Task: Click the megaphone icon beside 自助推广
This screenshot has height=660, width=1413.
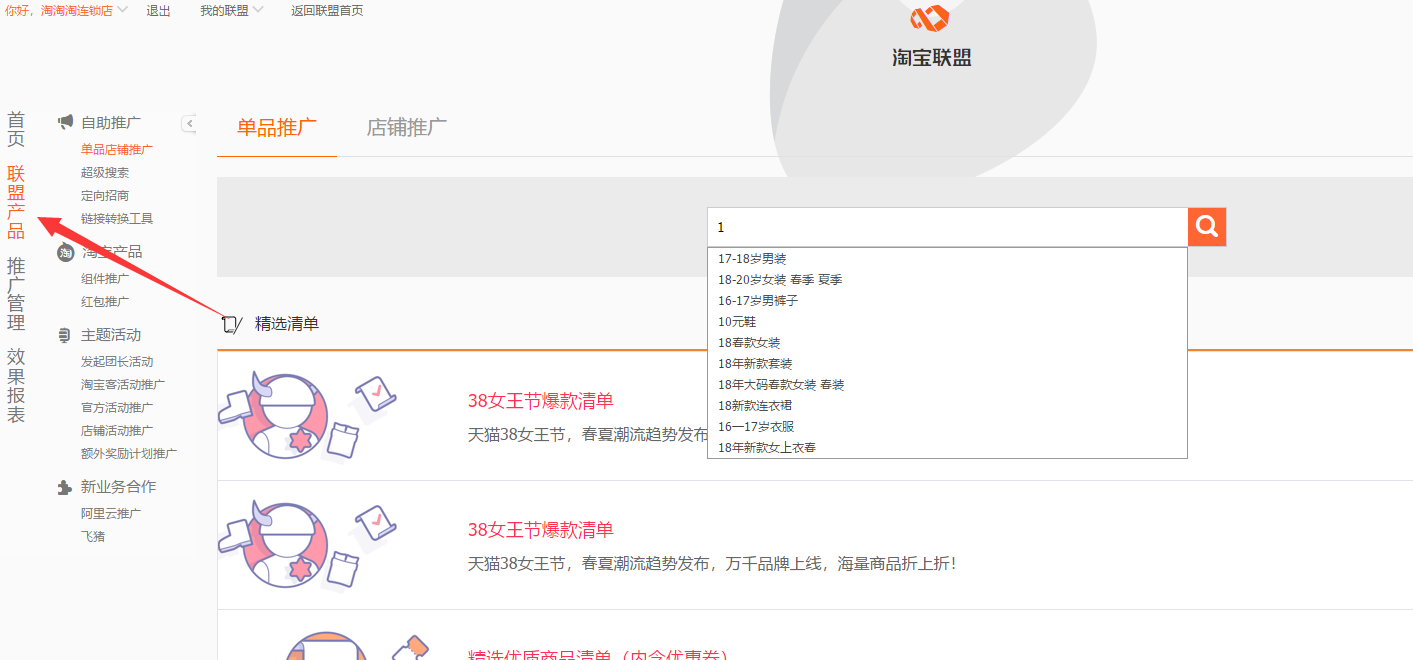Action: (65, 122)
